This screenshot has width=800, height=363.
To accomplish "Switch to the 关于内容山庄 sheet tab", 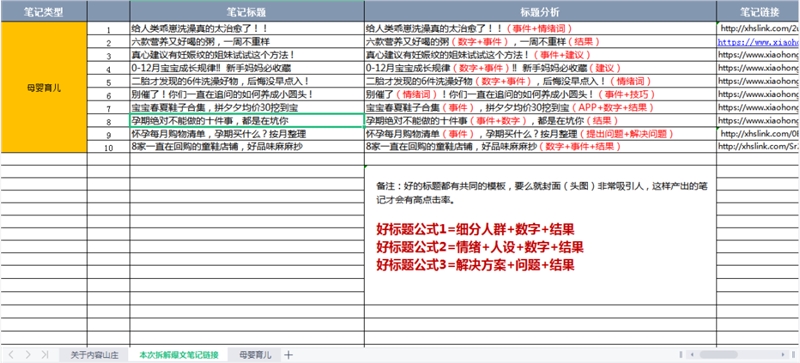I will click(x=94, y=355).
